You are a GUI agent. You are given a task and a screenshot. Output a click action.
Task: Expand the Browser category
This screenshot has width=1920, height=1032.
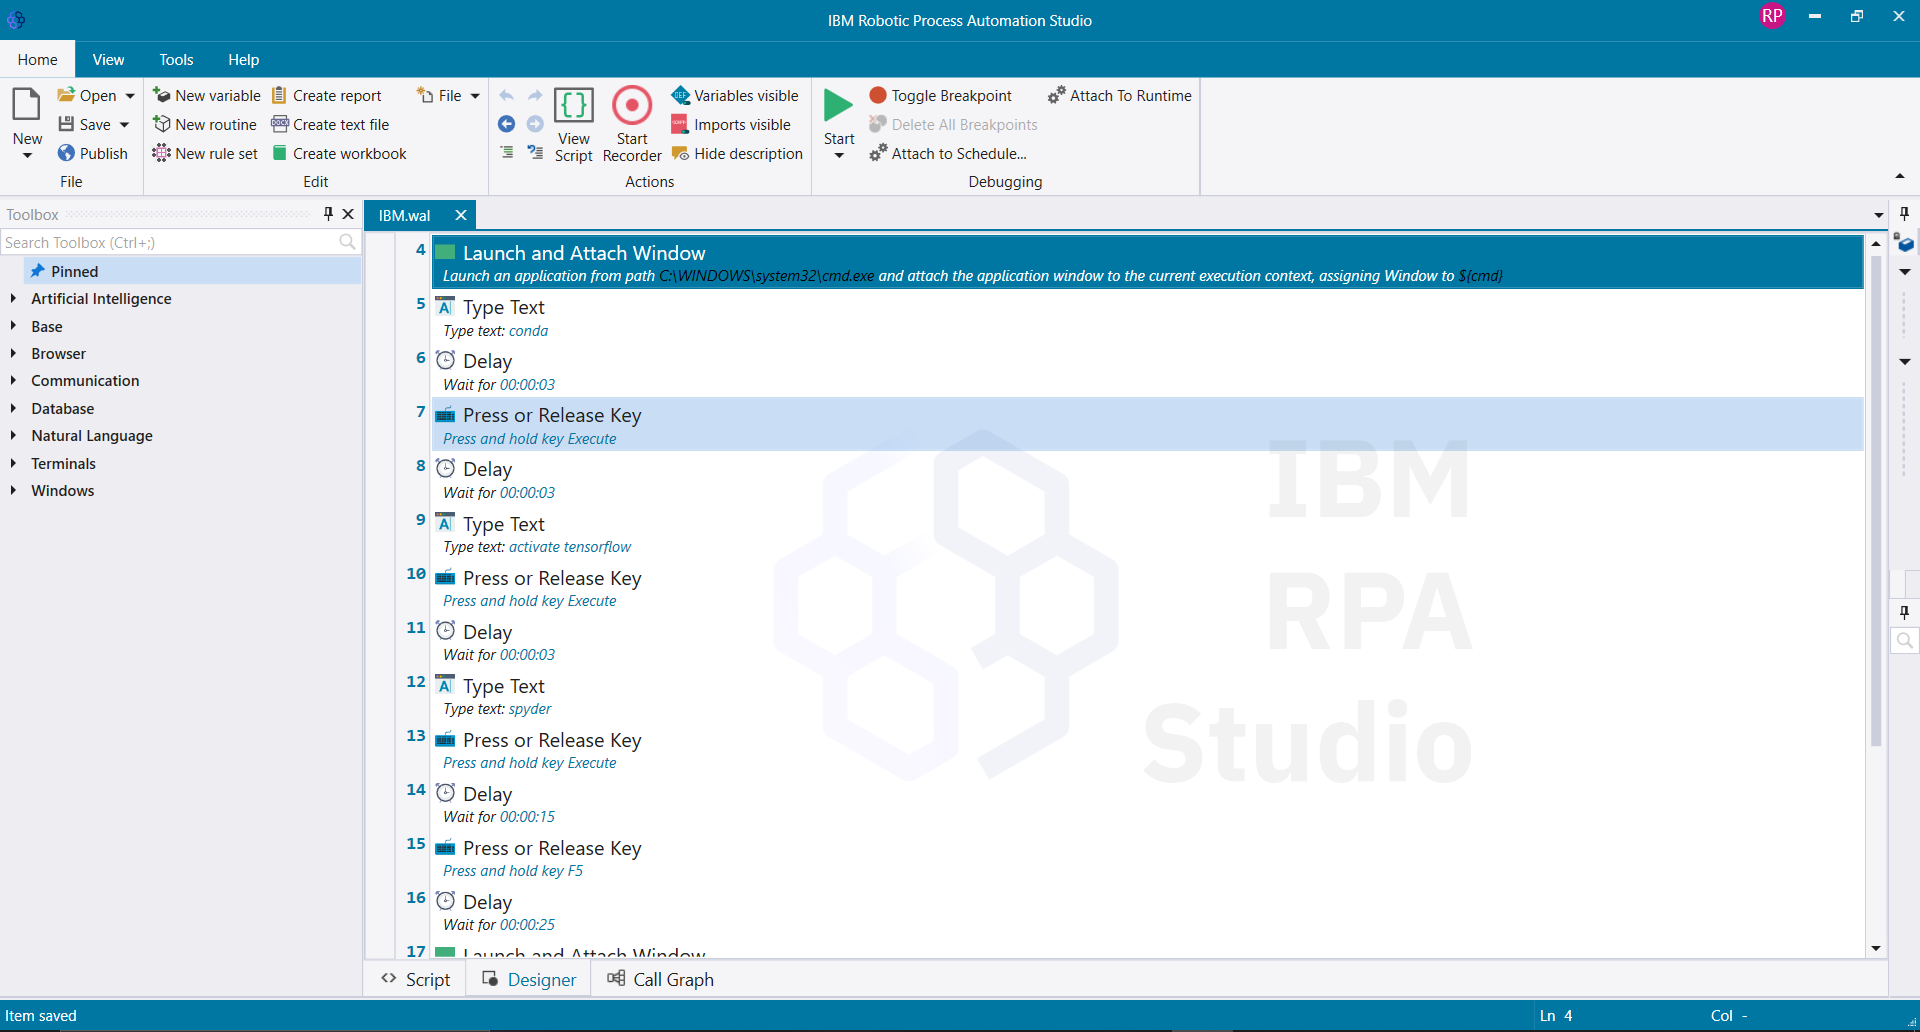(x=13, y=353)
